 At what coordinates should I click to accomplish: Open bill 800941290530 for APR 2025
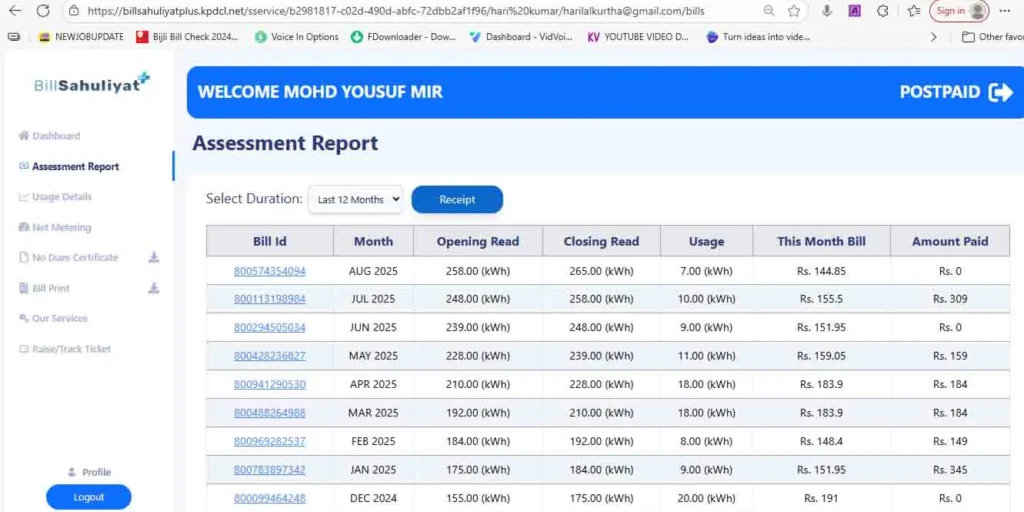click(x=269, y=384)
